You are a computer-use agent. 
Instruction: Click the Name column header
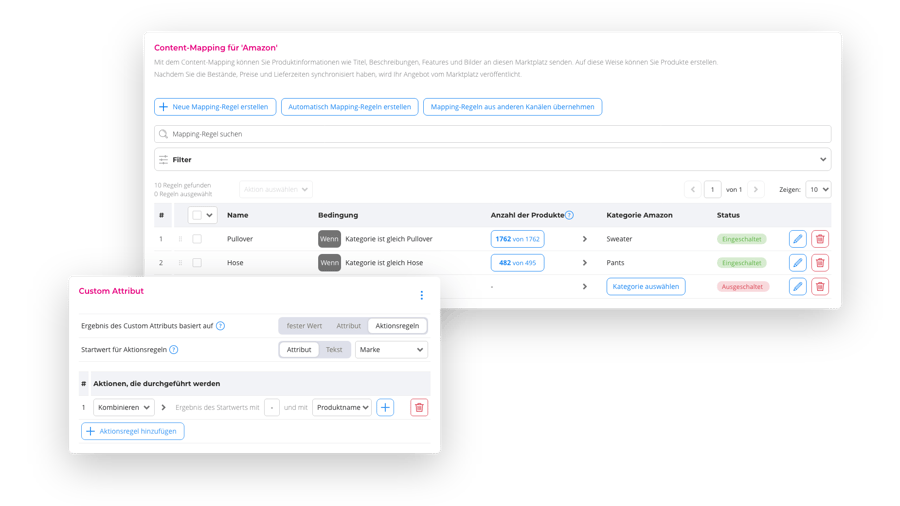[x=238, y=215]
